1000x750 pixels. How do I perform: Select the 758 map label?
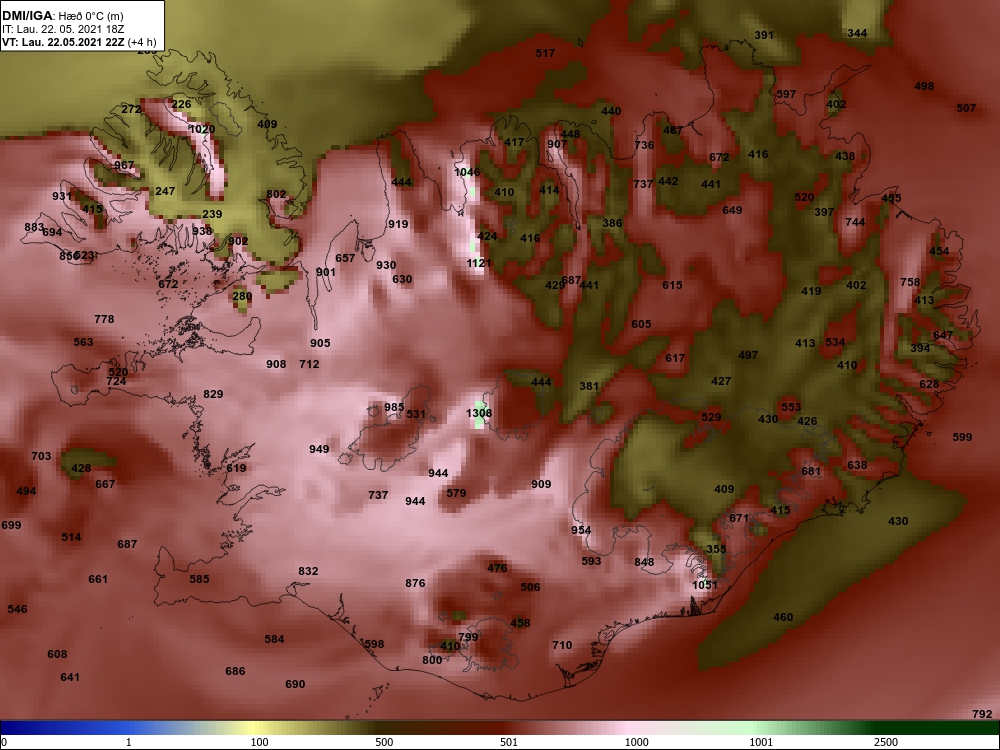pos(910,282)
